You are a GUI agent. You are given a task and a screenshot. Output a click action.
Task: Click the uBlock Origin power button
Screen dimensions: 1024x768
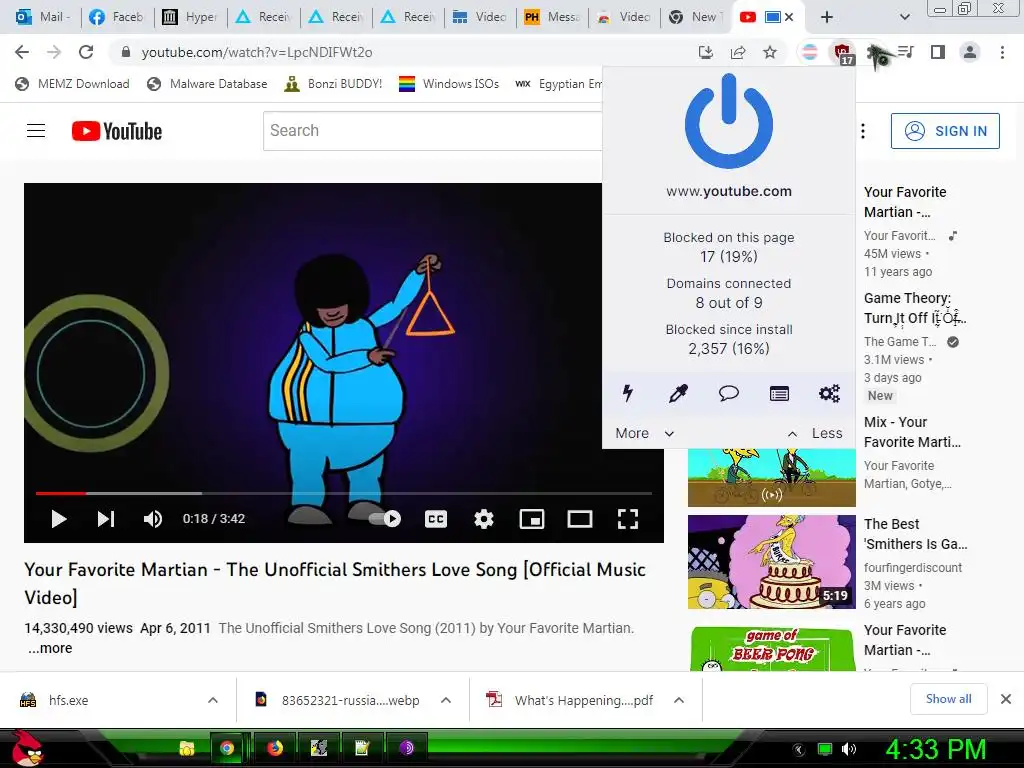click(729, 121)
